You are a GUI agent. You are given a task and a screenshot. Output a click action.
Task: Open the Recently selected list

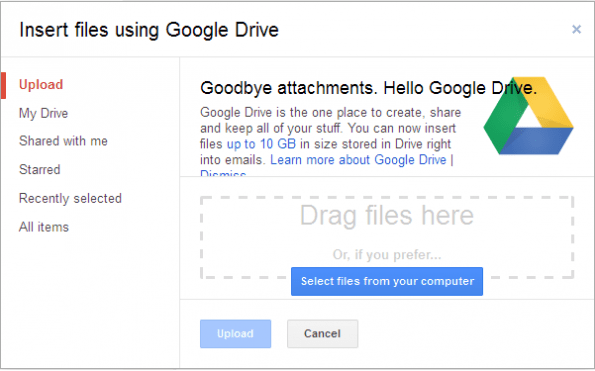70,198
